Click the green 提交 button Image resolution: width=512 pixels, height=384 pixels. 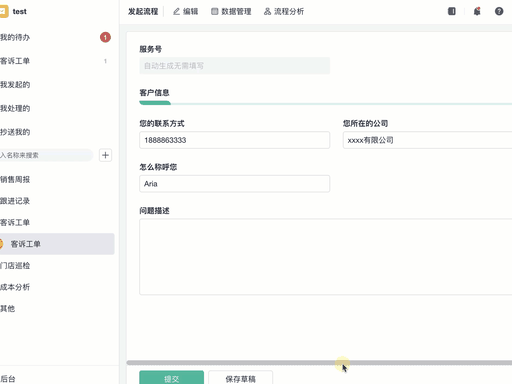coord(172,378)
